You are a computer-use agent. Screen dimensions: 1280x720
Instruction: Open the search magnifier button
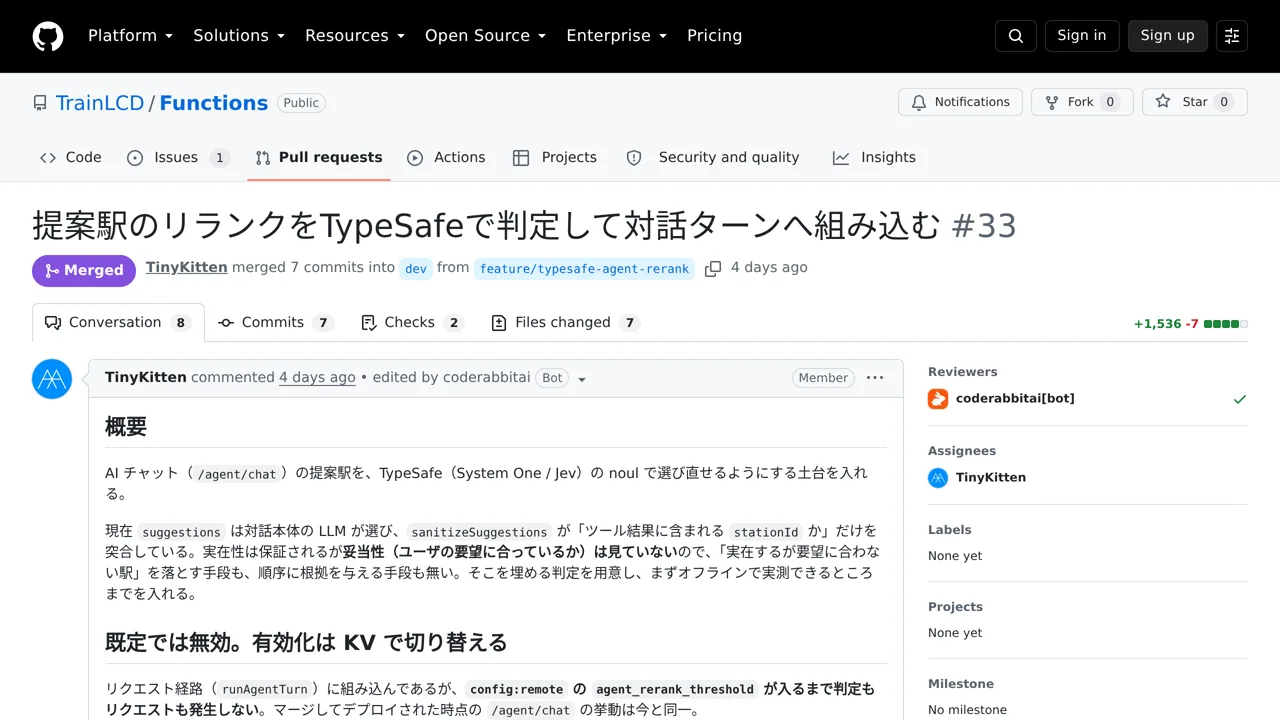point(1016,36)
